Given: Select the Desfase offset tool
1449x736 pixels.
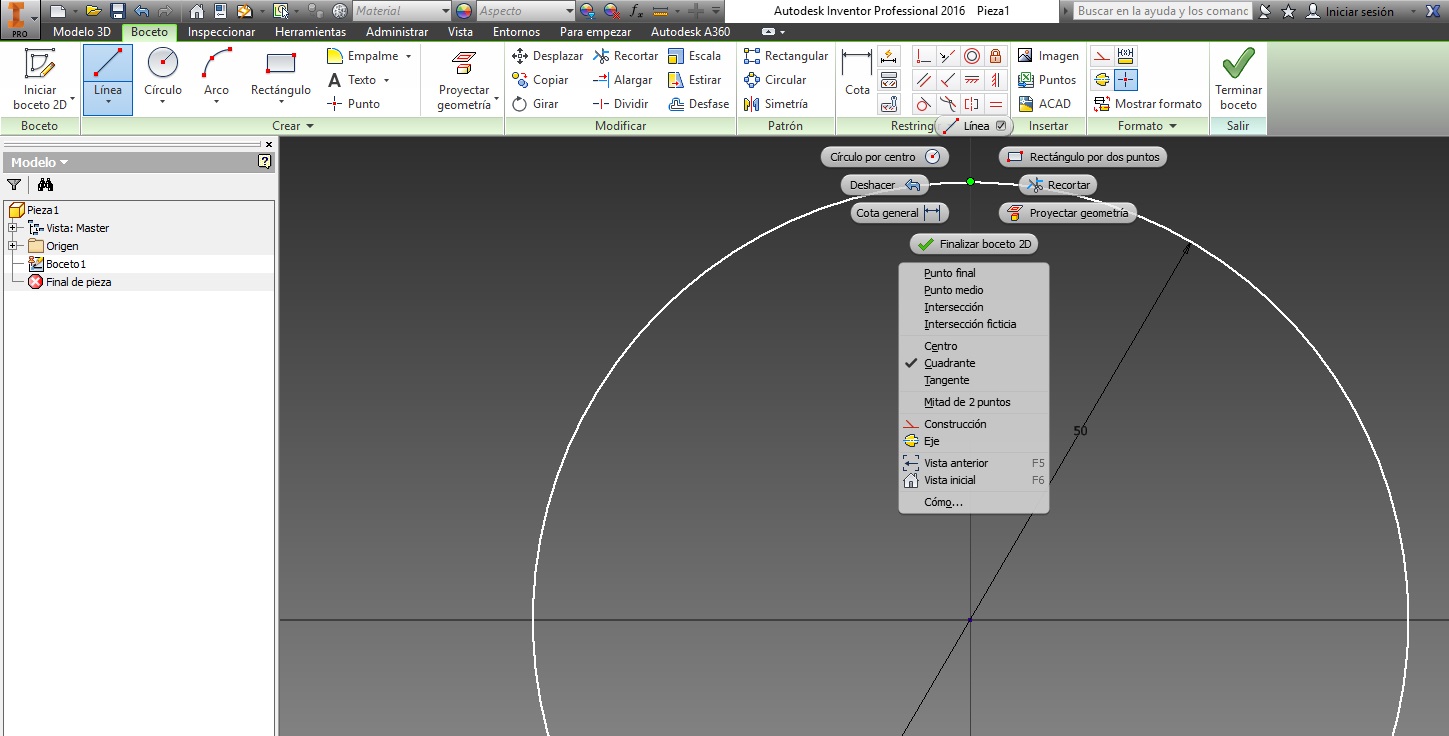Looking at the screenshot, I should [x=698, y=104].
